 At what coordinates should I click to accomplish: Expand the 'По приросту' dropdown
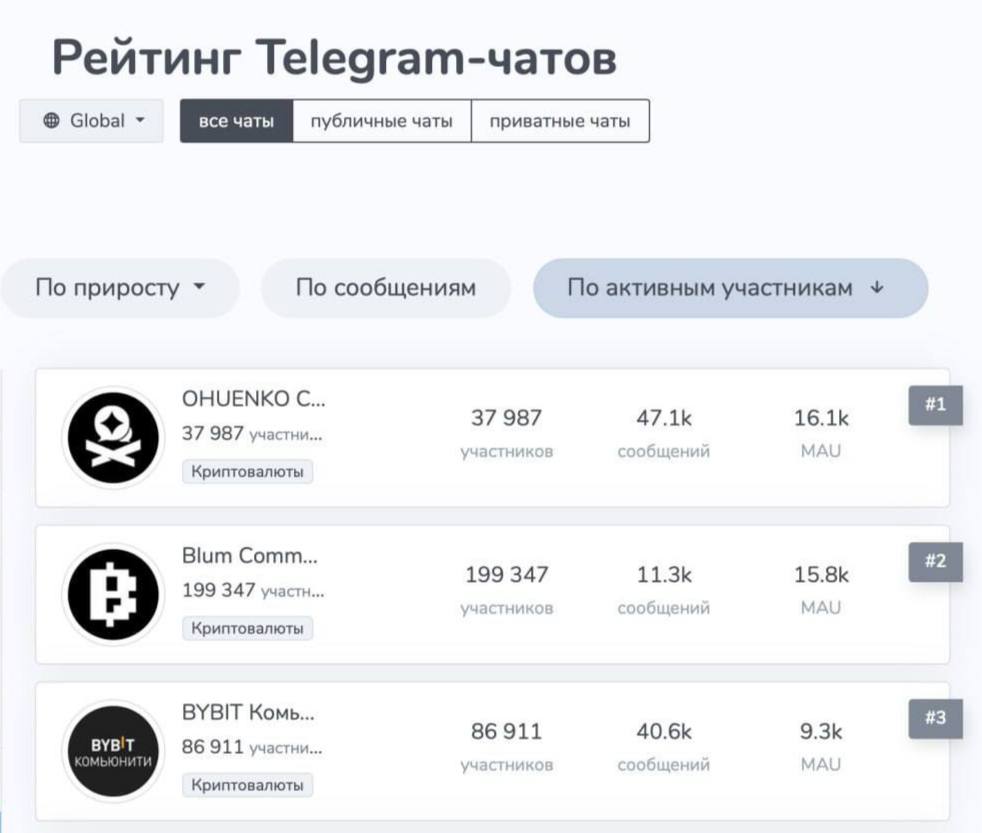pos(120,288)
